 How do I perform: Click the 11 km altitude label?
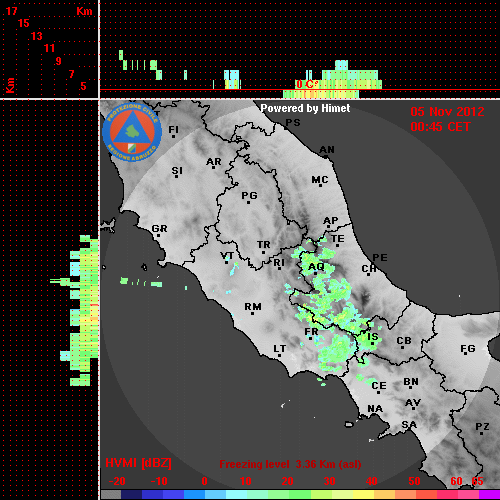[x=49, y=48]
